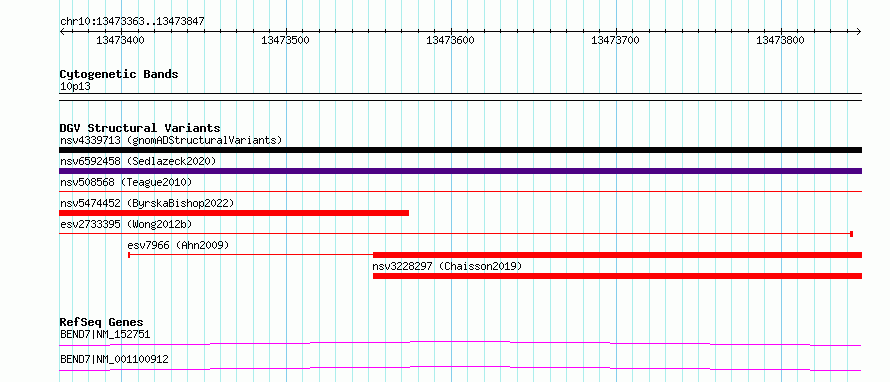
Task: Click the Cytogenetic Bands track title
Action: [119, 74]
